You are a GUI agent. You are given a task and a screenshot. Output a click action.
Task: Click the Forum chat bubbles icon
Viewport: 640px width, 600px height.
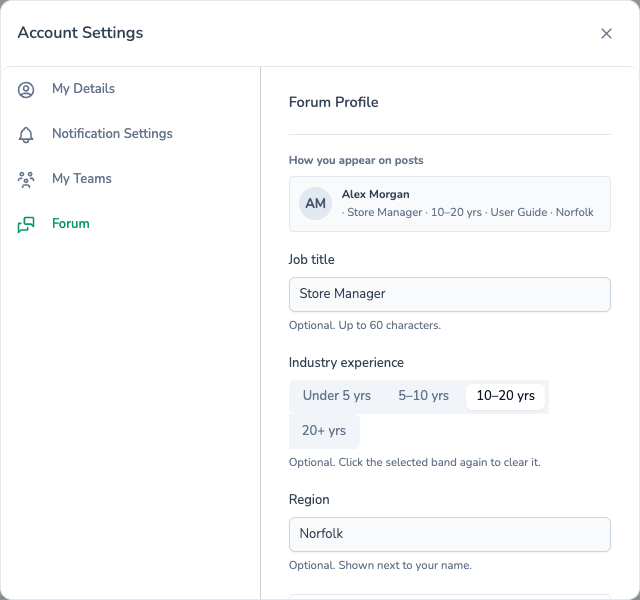click(26, 224)
